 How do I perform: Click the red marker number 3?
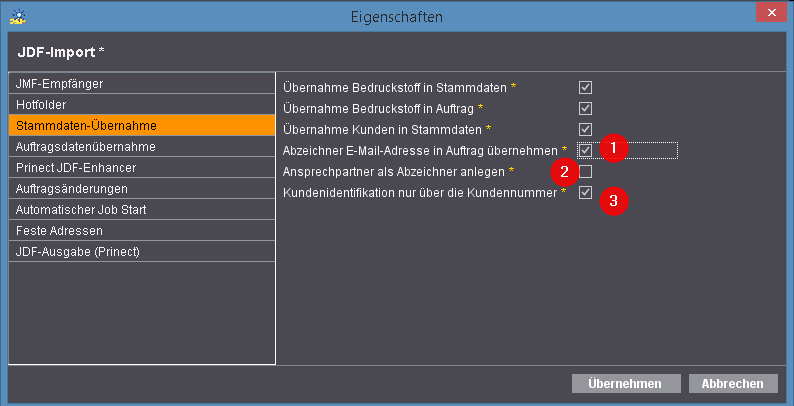click(614, 200)
